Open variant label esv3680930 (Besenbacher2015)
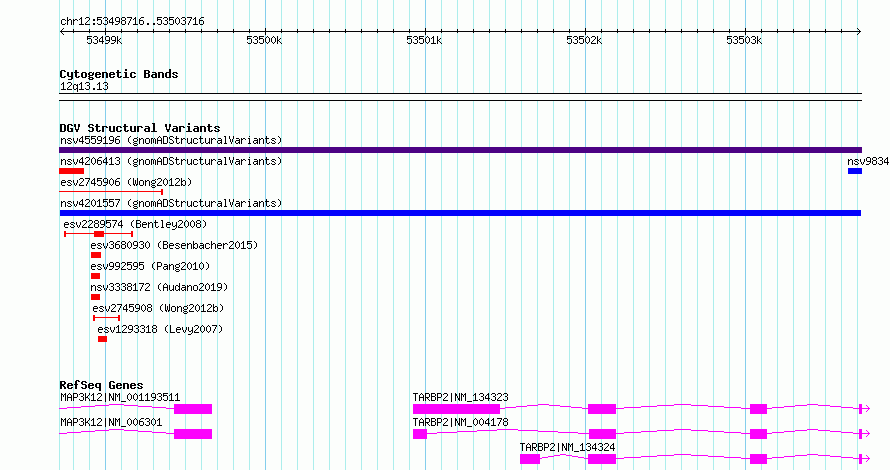The image size is (890, 470). point(174,245)
